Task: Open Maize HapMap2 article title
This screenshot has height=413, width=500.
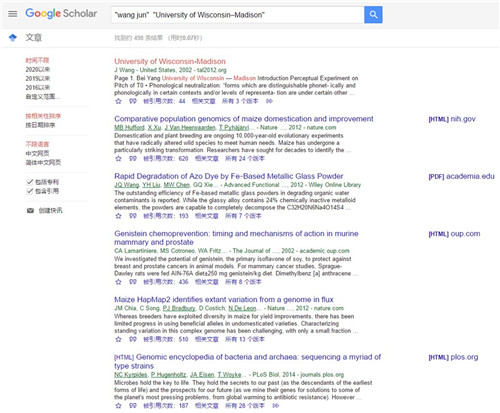Action: pyautogui.click(x=224, y=299)
